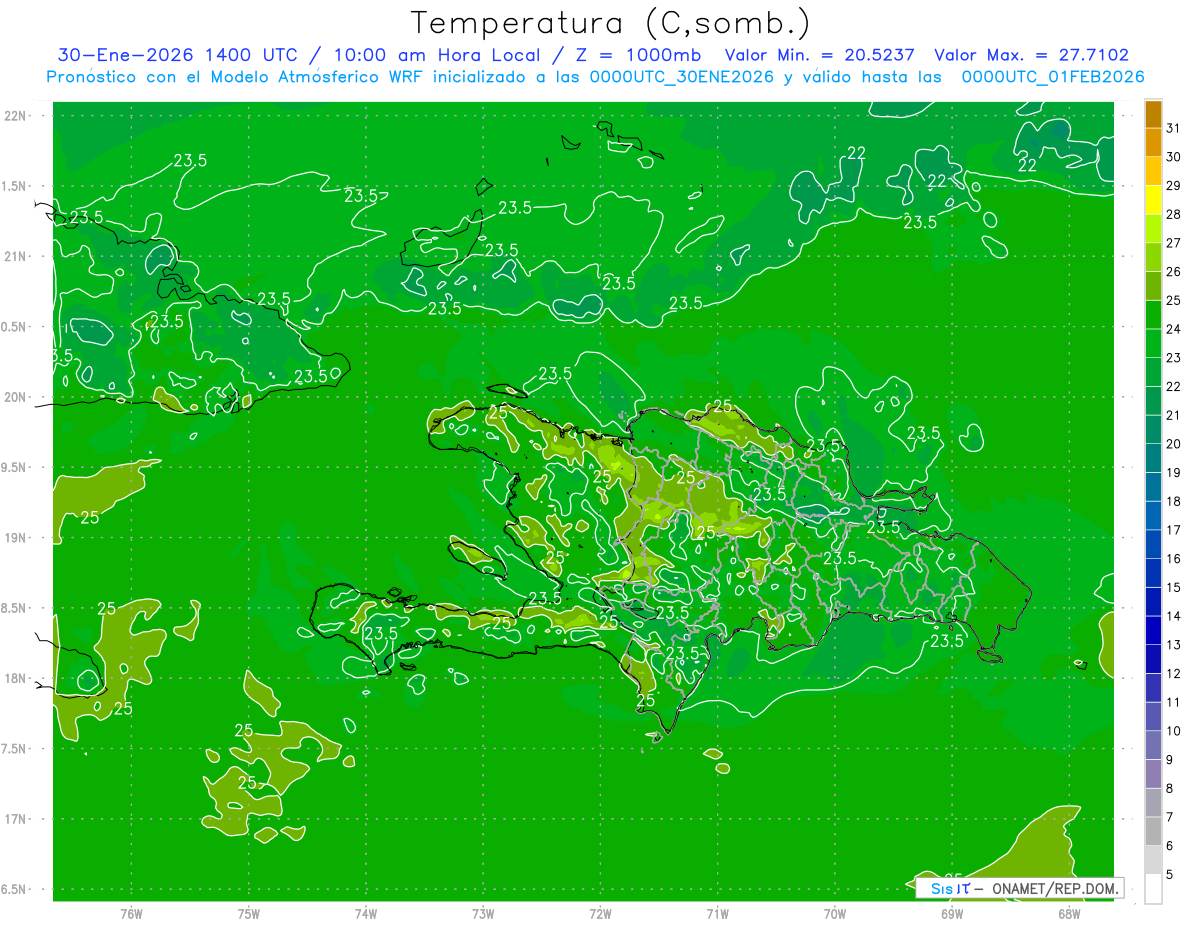Click the 70W longitude label

[834, 914]
